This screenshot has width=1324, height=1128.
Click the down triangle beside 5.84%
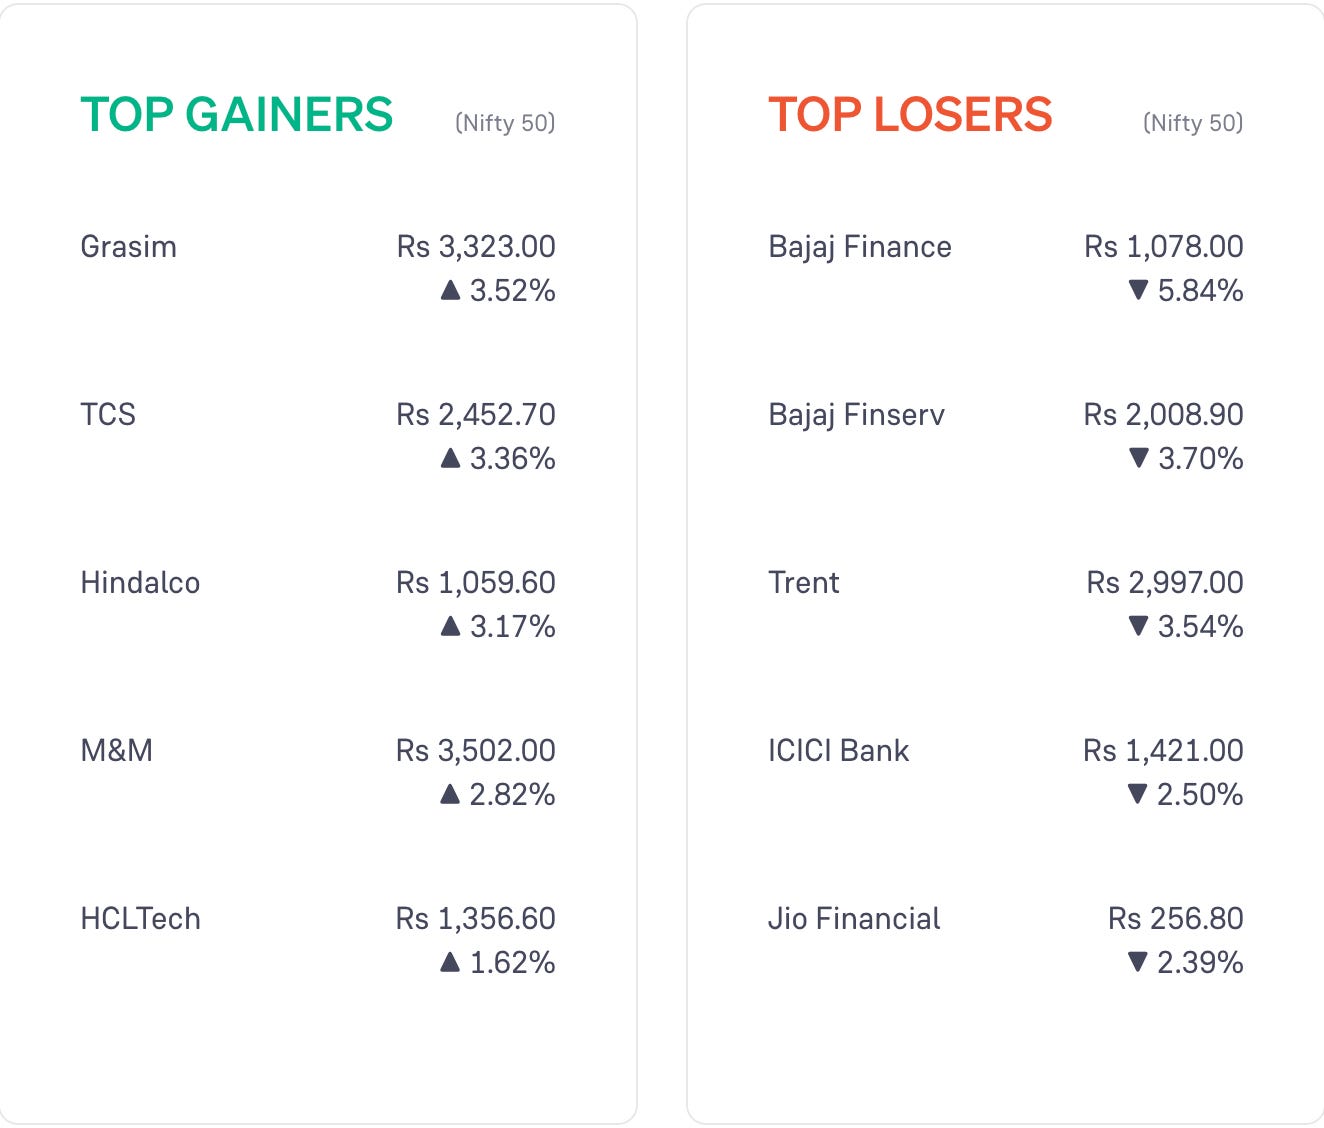[x=1137, y=290]
